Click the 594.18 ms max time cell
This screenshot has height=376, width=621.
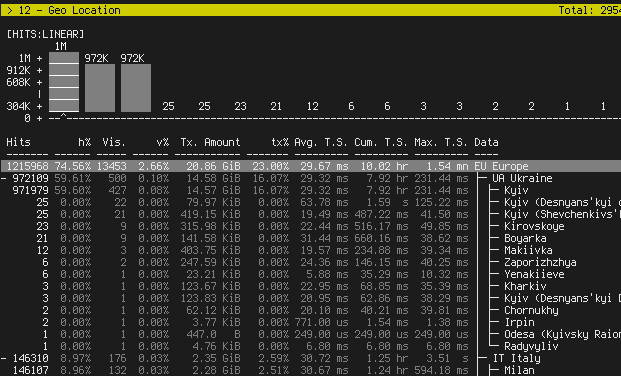tap(441, 370)
